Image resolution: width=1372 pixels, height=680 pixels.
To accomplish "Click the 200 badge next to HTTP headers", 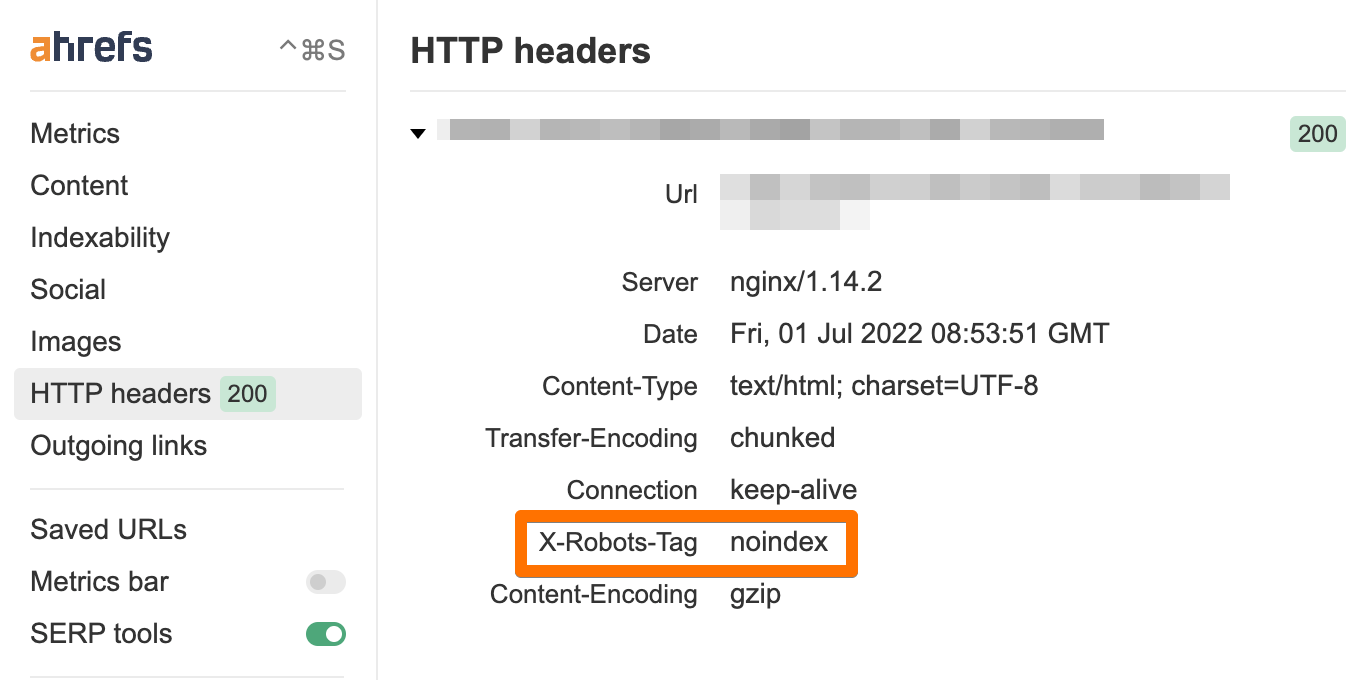I will [247, 393].
